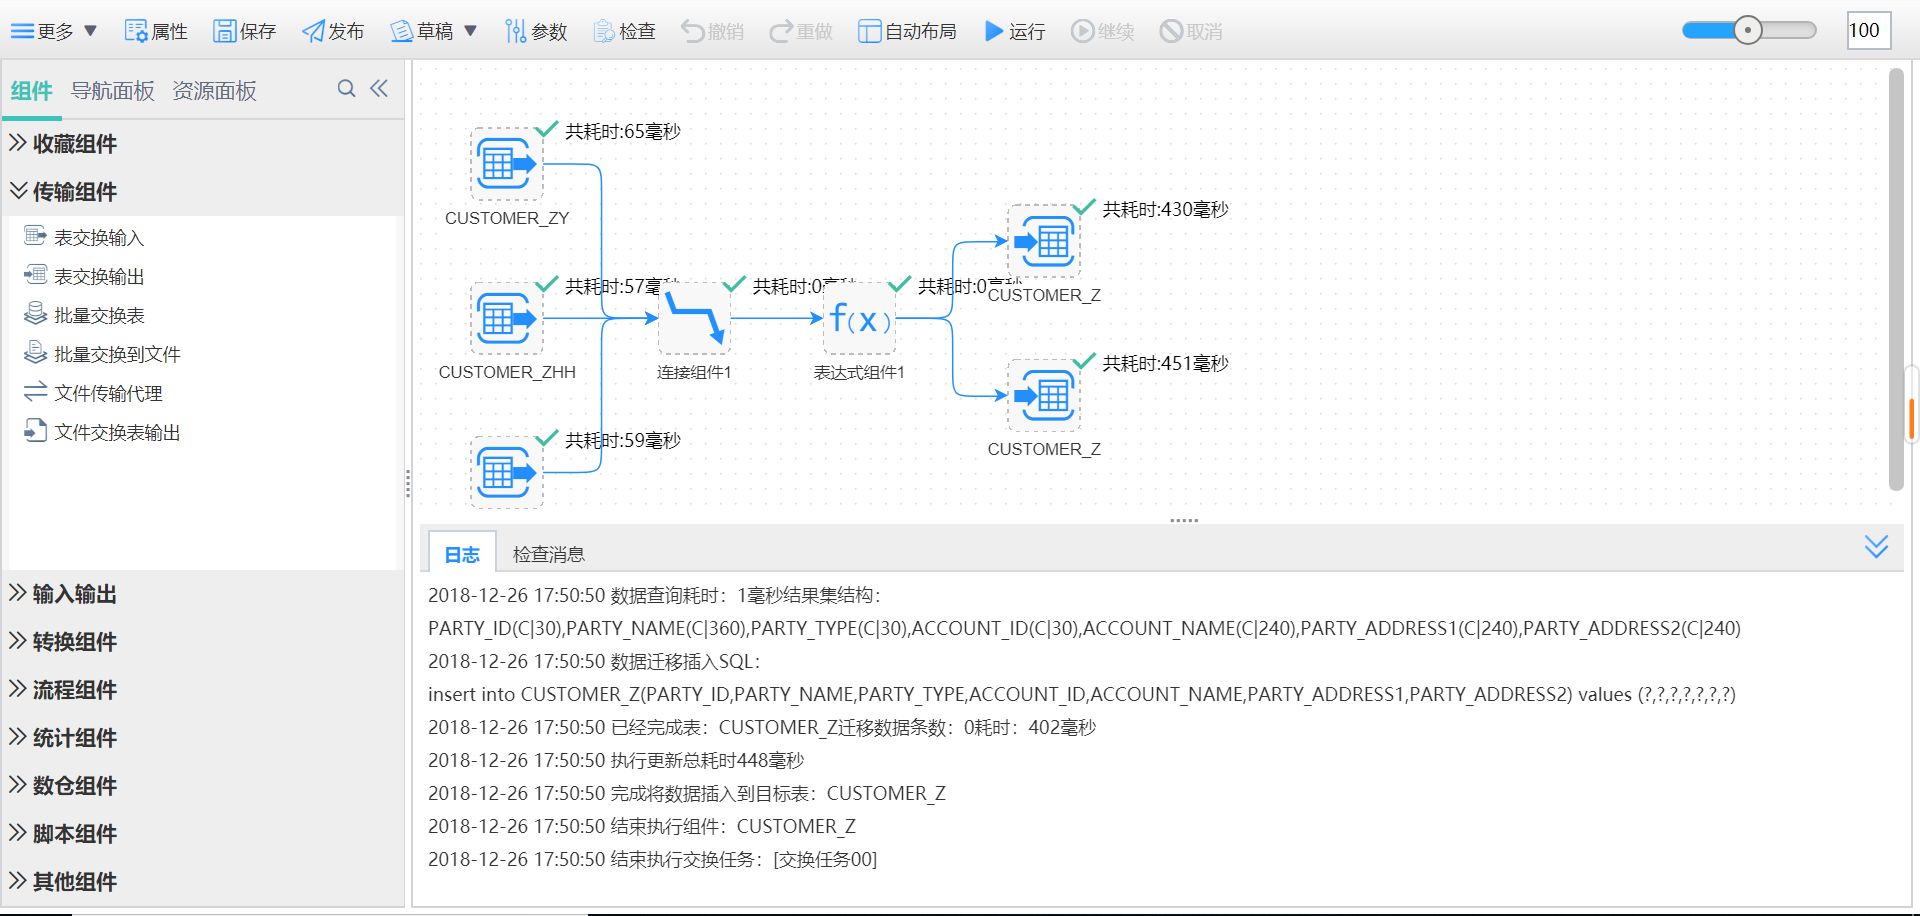Click the 连接组件1 join node icon
The width and height of the screenshot is (1920, 916).
click(x=694, y=318)
